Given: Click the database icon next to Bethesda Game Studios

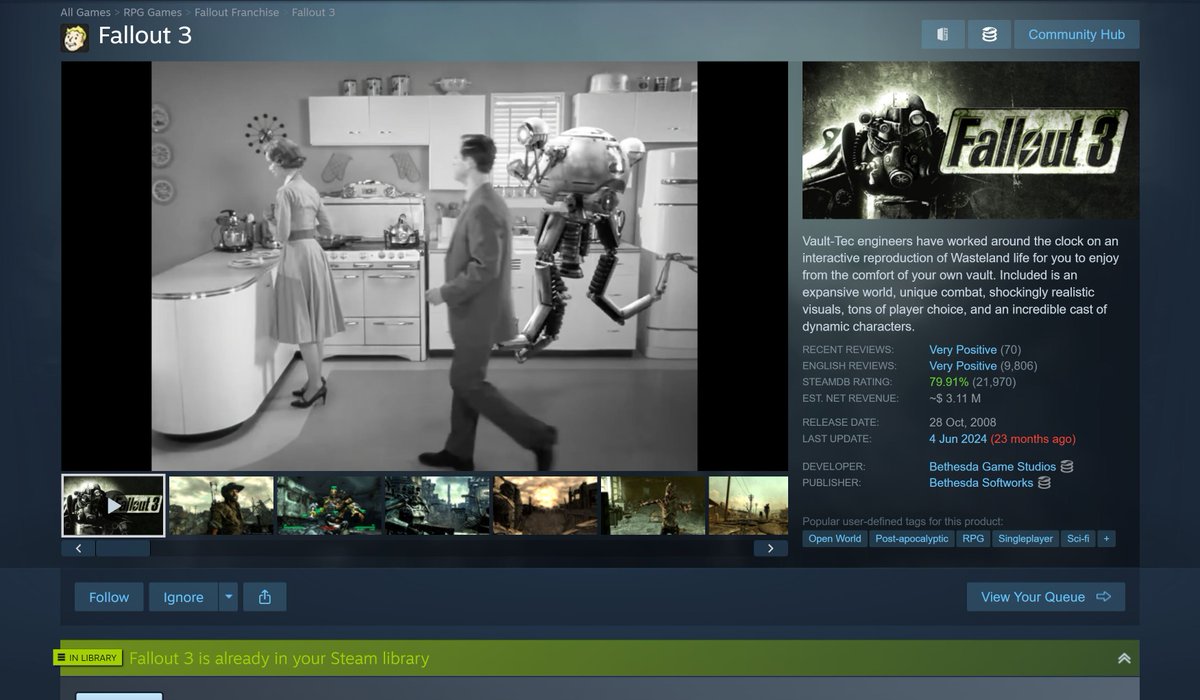Looking at the screenshot, I should (1067, 467).
